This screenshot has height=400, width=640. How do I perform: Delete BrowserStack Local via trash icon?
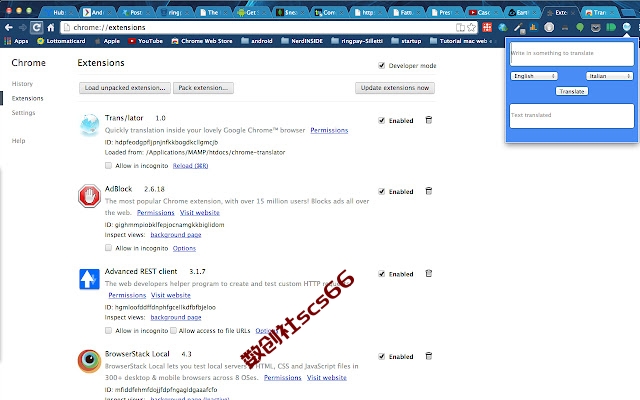click(x=429, y=356)
